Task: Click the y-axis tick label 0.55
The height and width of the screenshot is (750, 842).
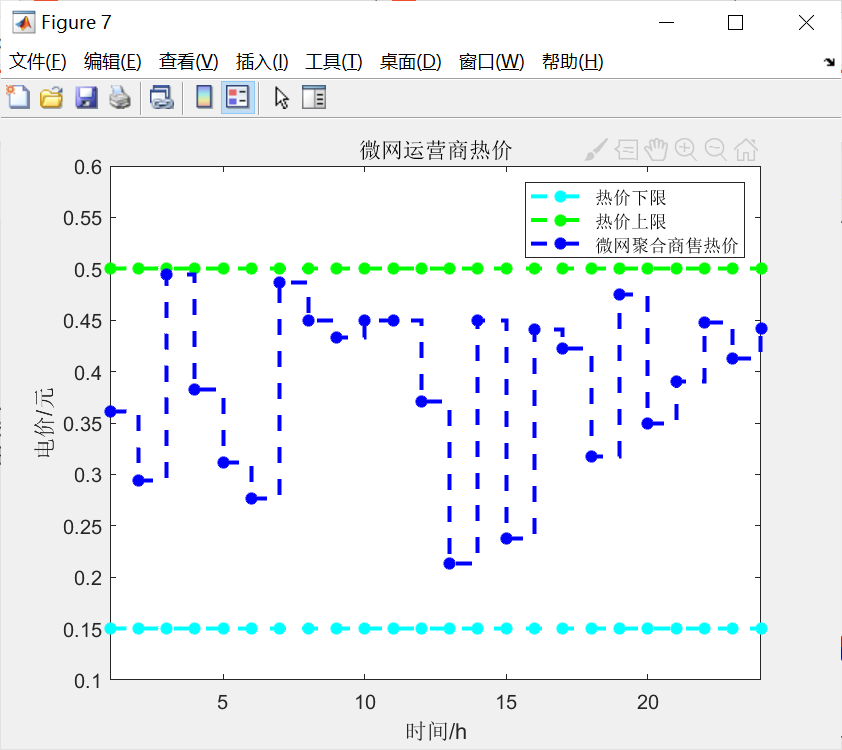Action: (82, 218)
